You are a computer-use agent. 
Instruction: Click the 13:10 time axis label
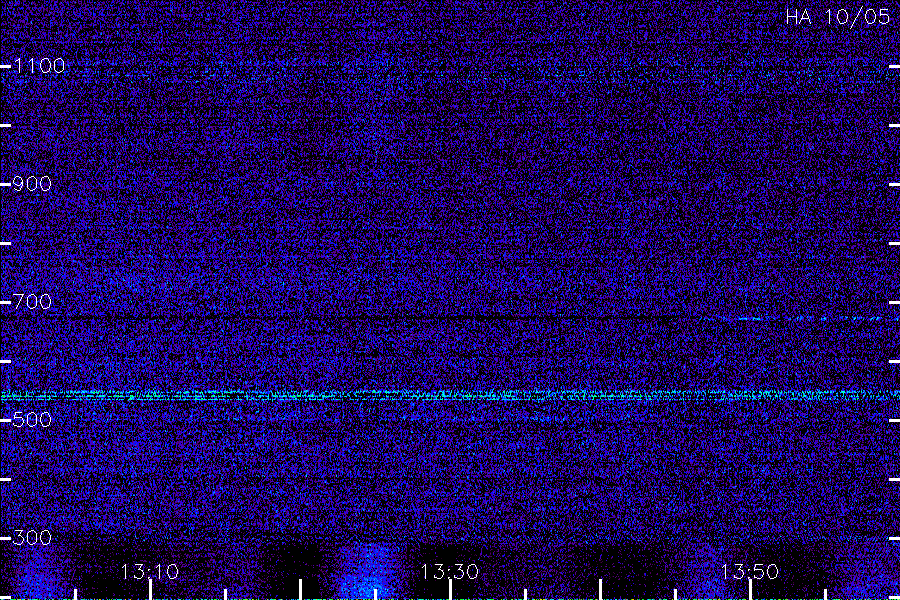[150, 572]
